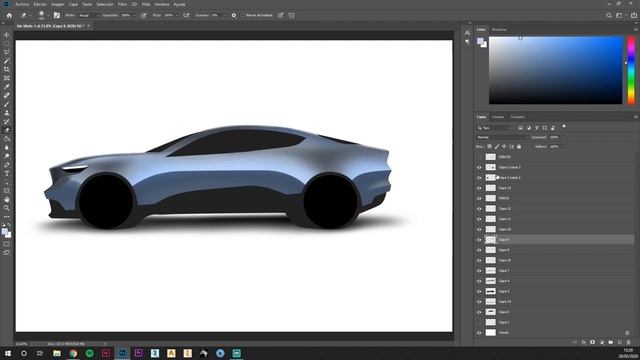
Task: Select the Healing Brush tool
Action: 7,96
